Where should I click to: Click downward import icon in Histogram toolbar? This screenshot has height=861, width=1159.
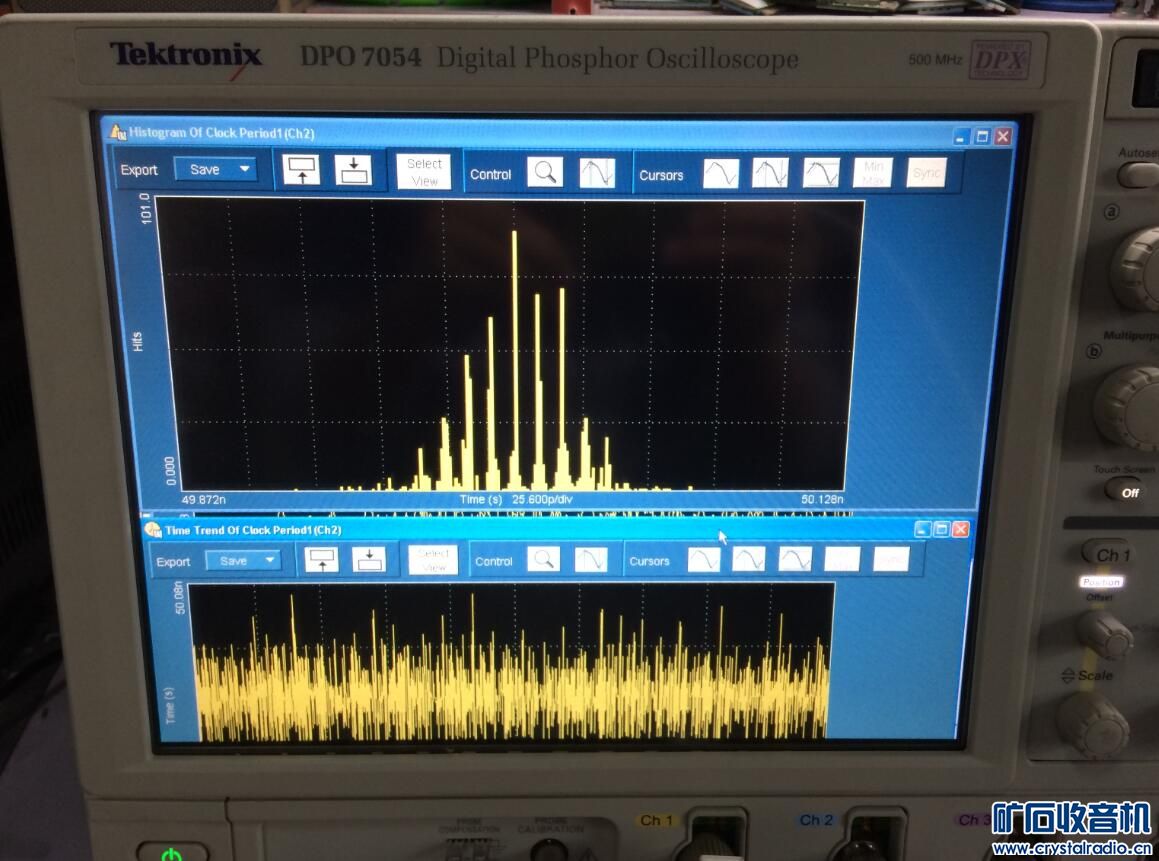coord(353,171)
